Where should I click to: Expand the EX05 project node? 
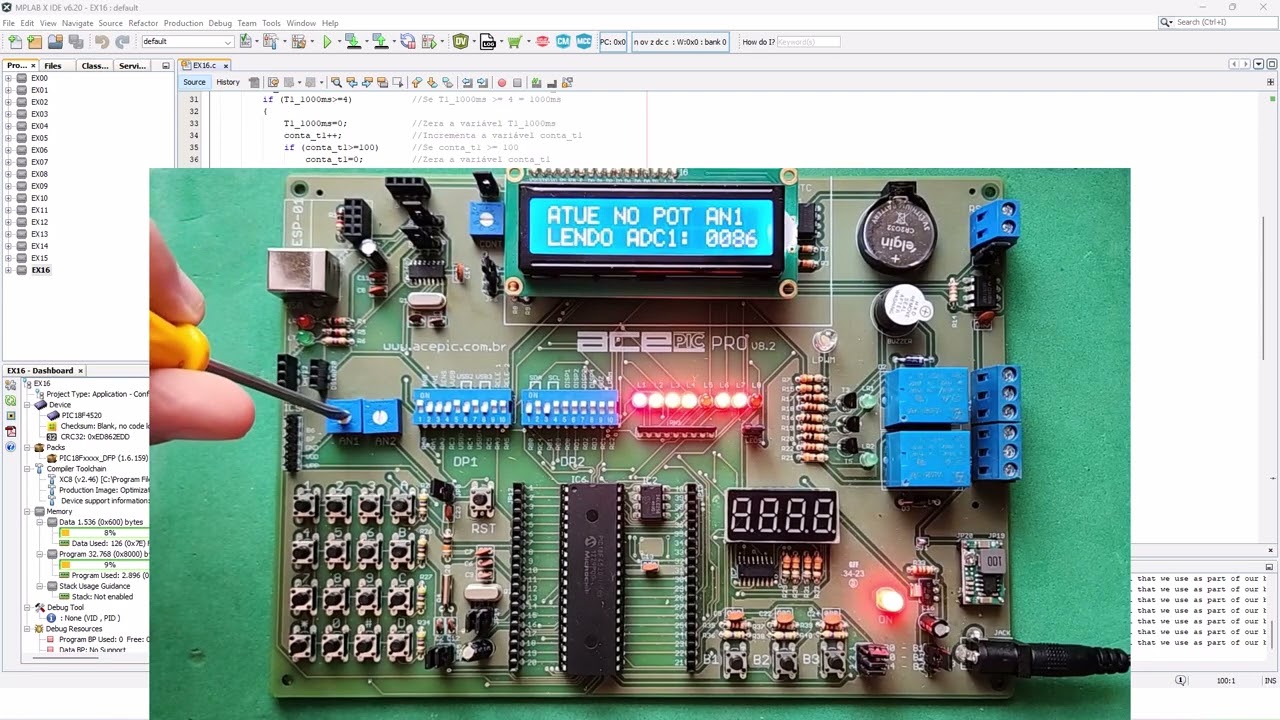(x=9, y=138)
